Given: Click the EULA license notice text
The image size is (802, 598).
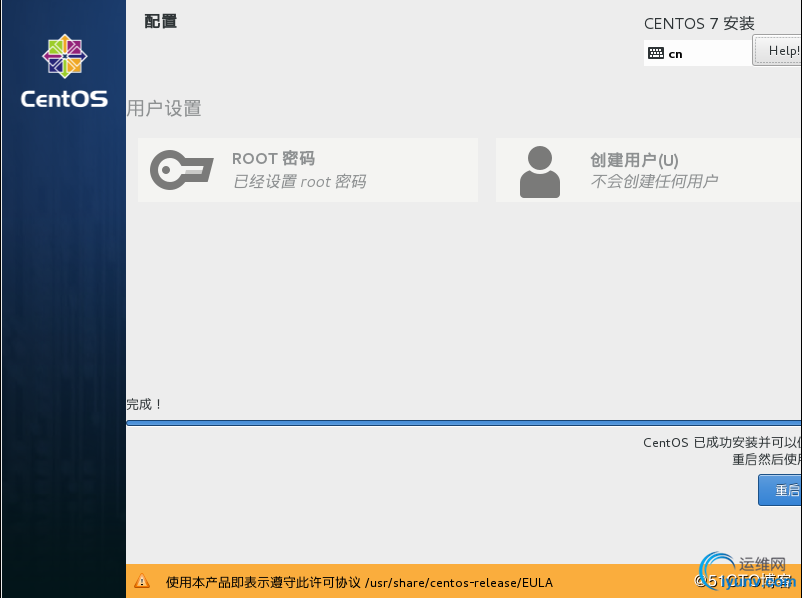Looking at the screenshot, I should pyautogui.click(x=359, y=583).
